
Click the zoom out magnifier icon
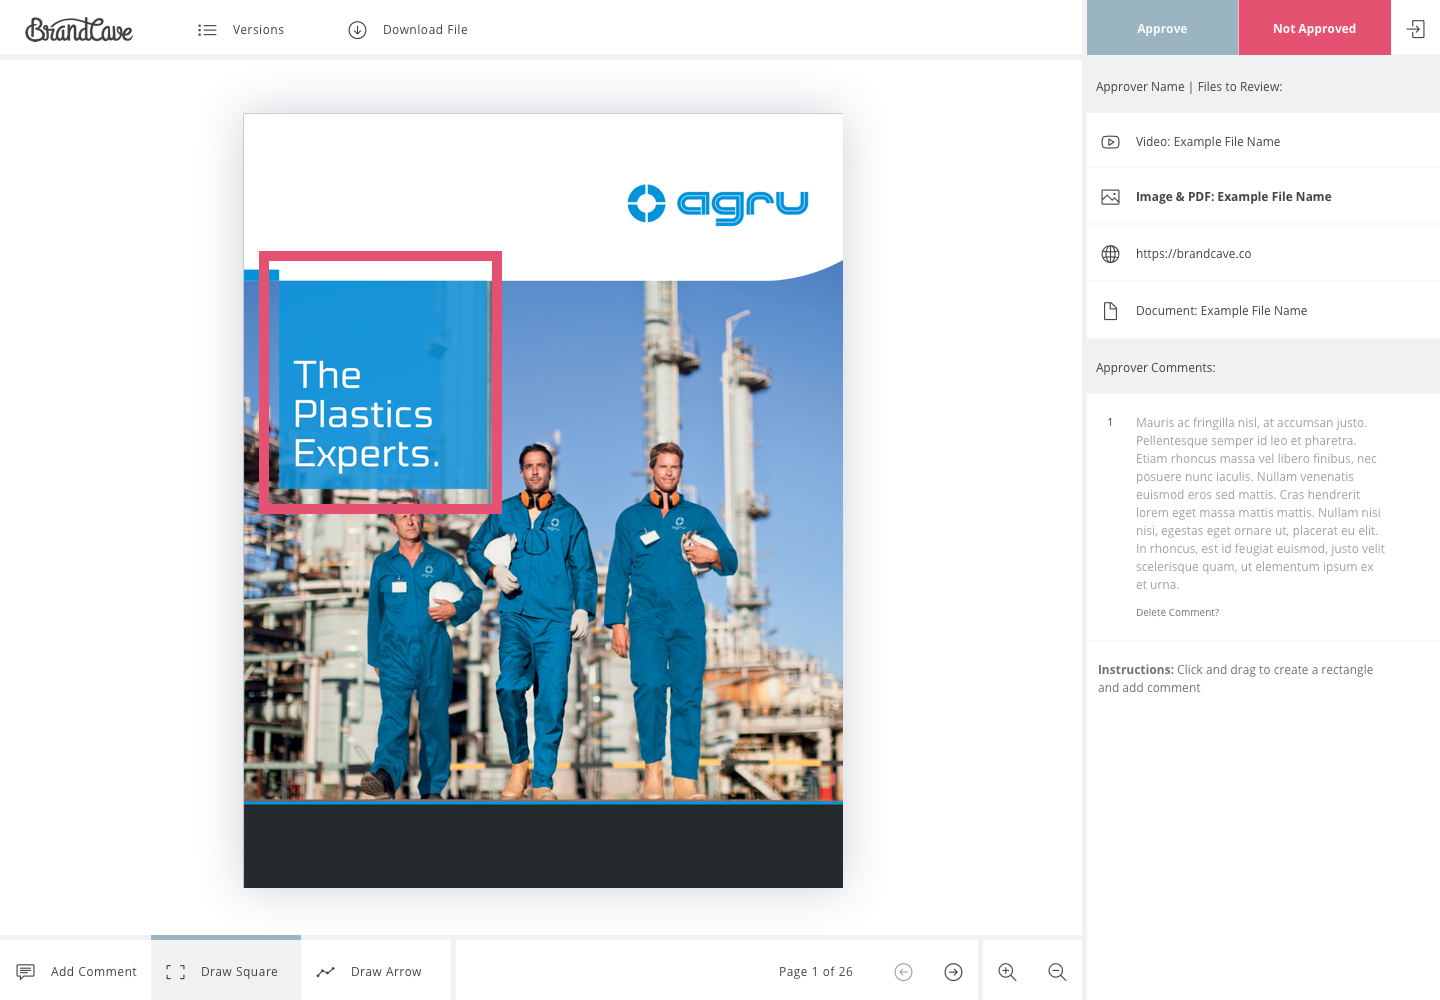[x=1057, y=971]
